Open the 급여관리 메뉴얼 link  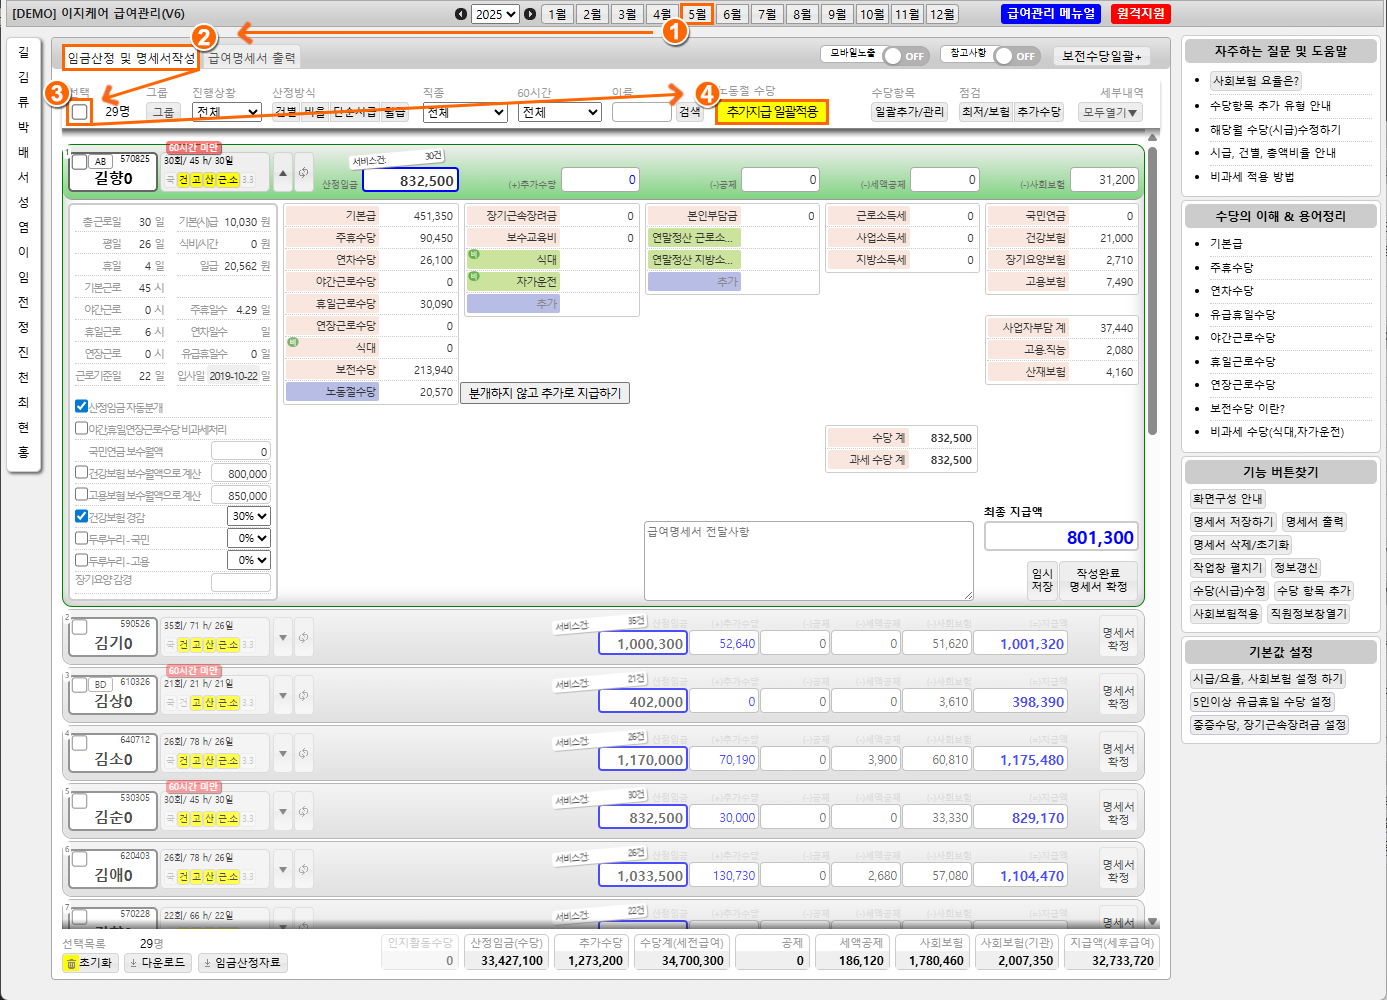[1051, 14]
